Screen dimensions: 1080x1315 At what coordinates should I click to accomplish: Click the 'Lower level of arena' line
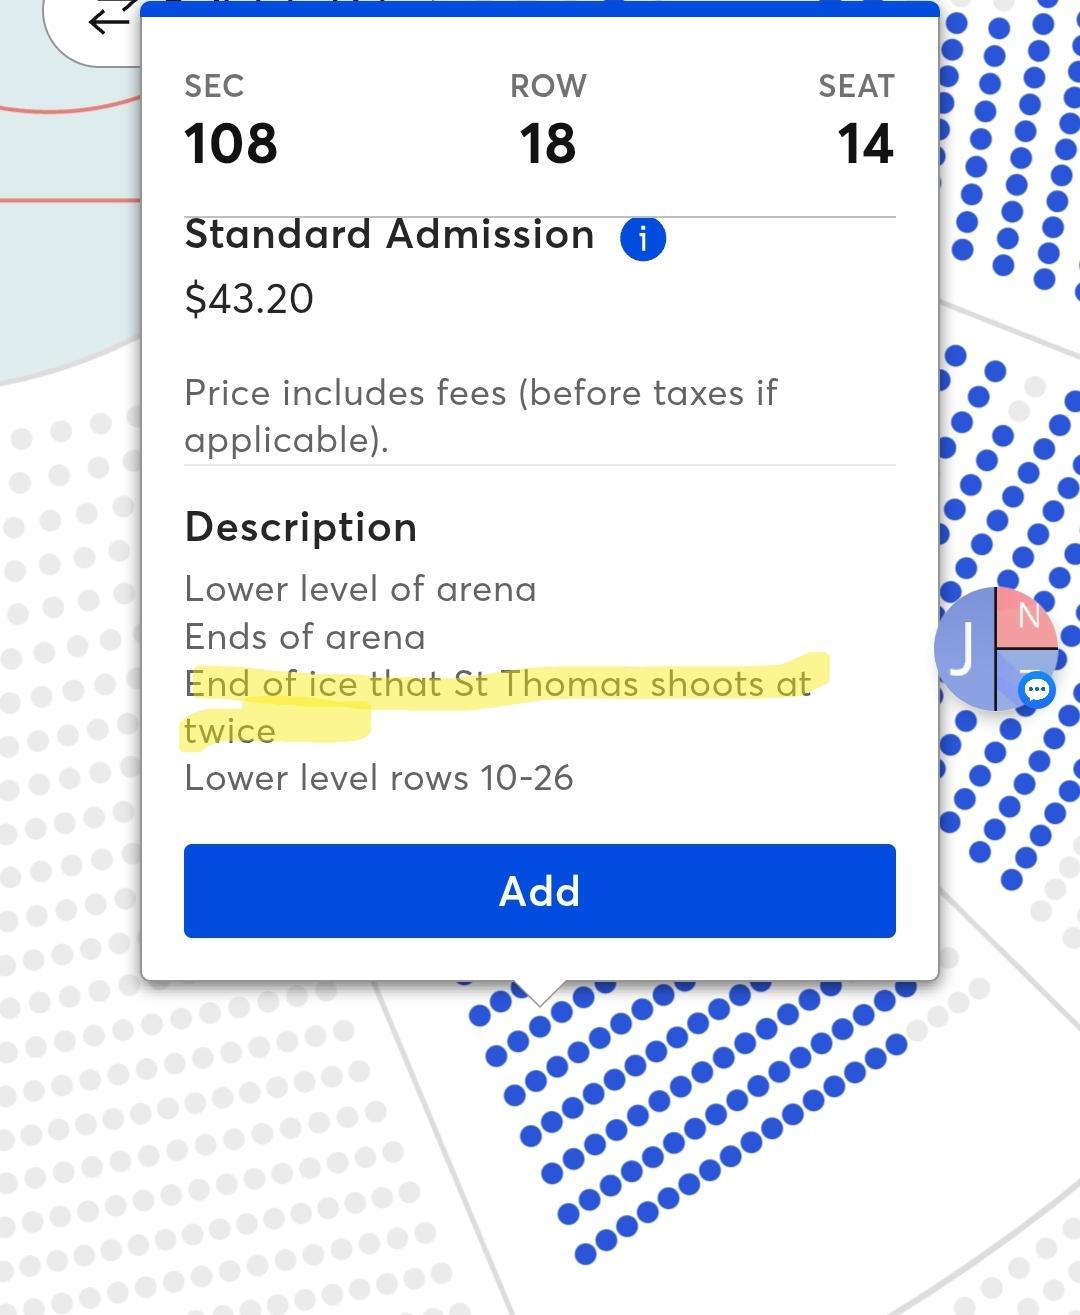[x=360, y=589]
